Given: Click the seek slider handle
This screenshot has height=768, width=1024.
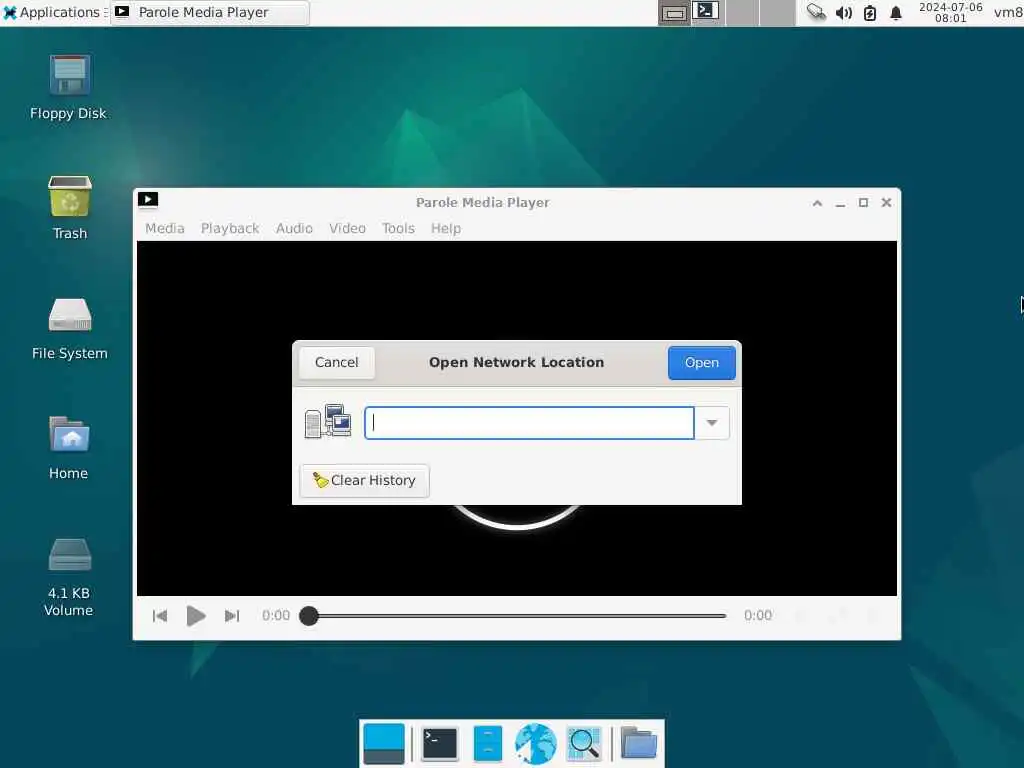Looking at the screenshot, I should pos(309,616).
